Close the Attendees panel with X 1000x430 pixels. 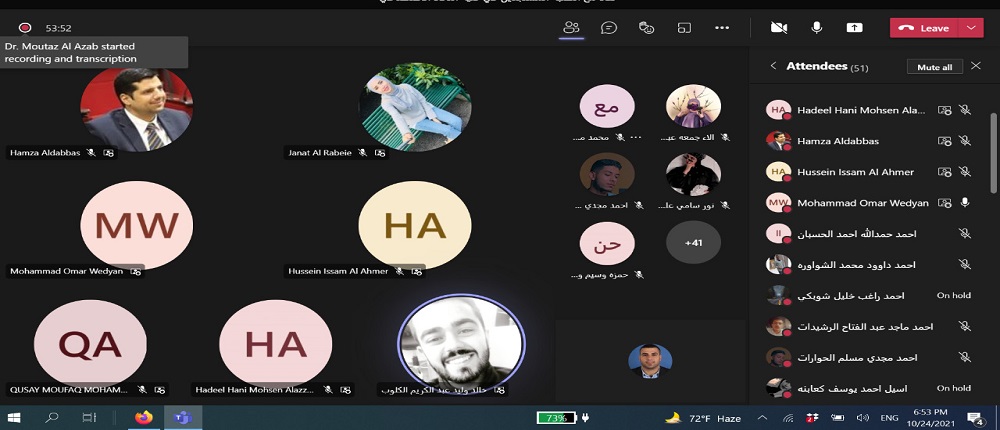click(x=976, y=66)
